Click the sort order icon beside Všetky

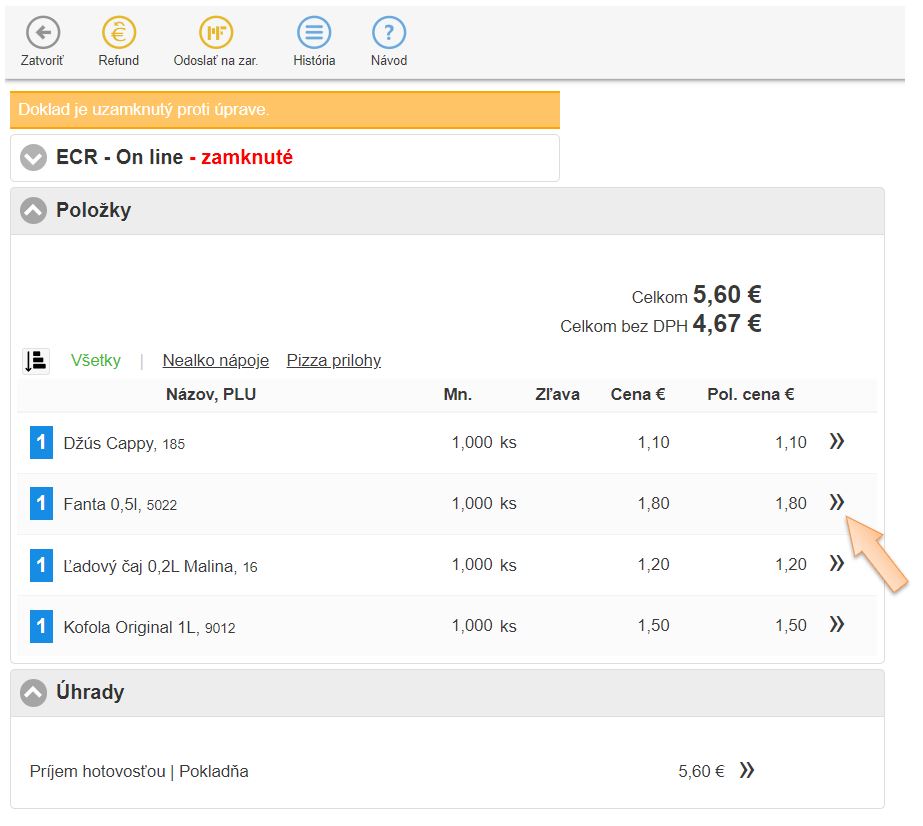click(36, 361)
